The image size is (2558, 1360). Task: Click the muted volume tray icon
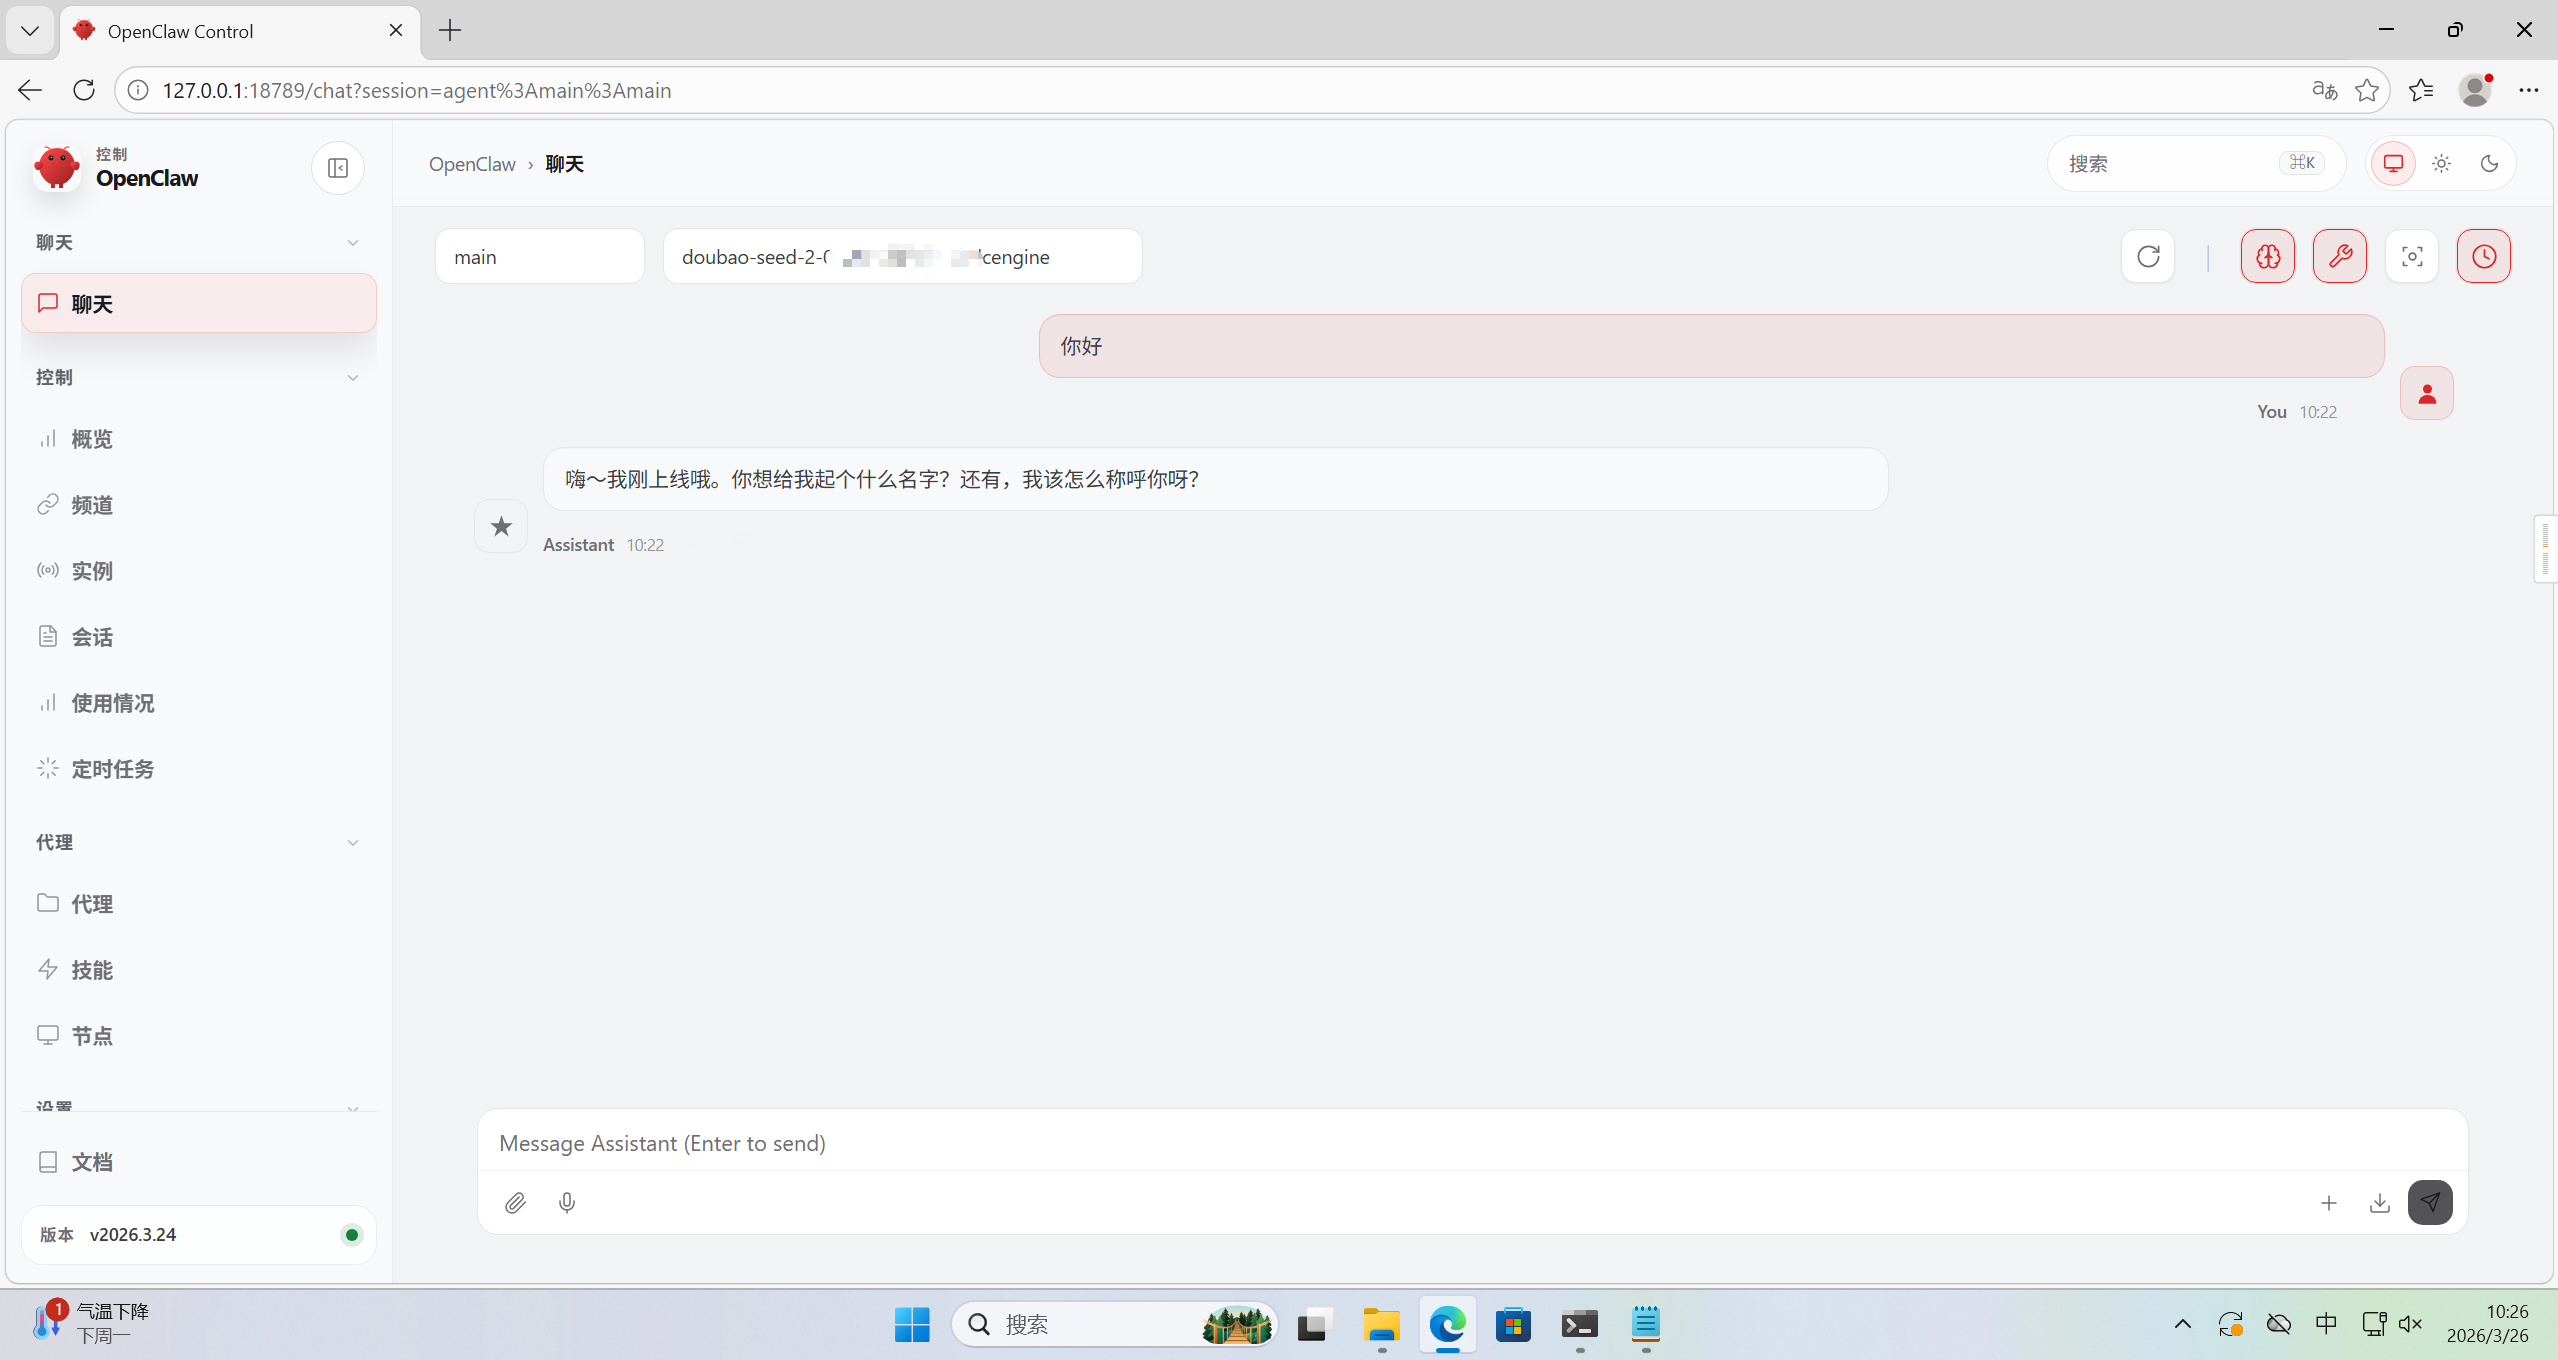(2411, 1324)
